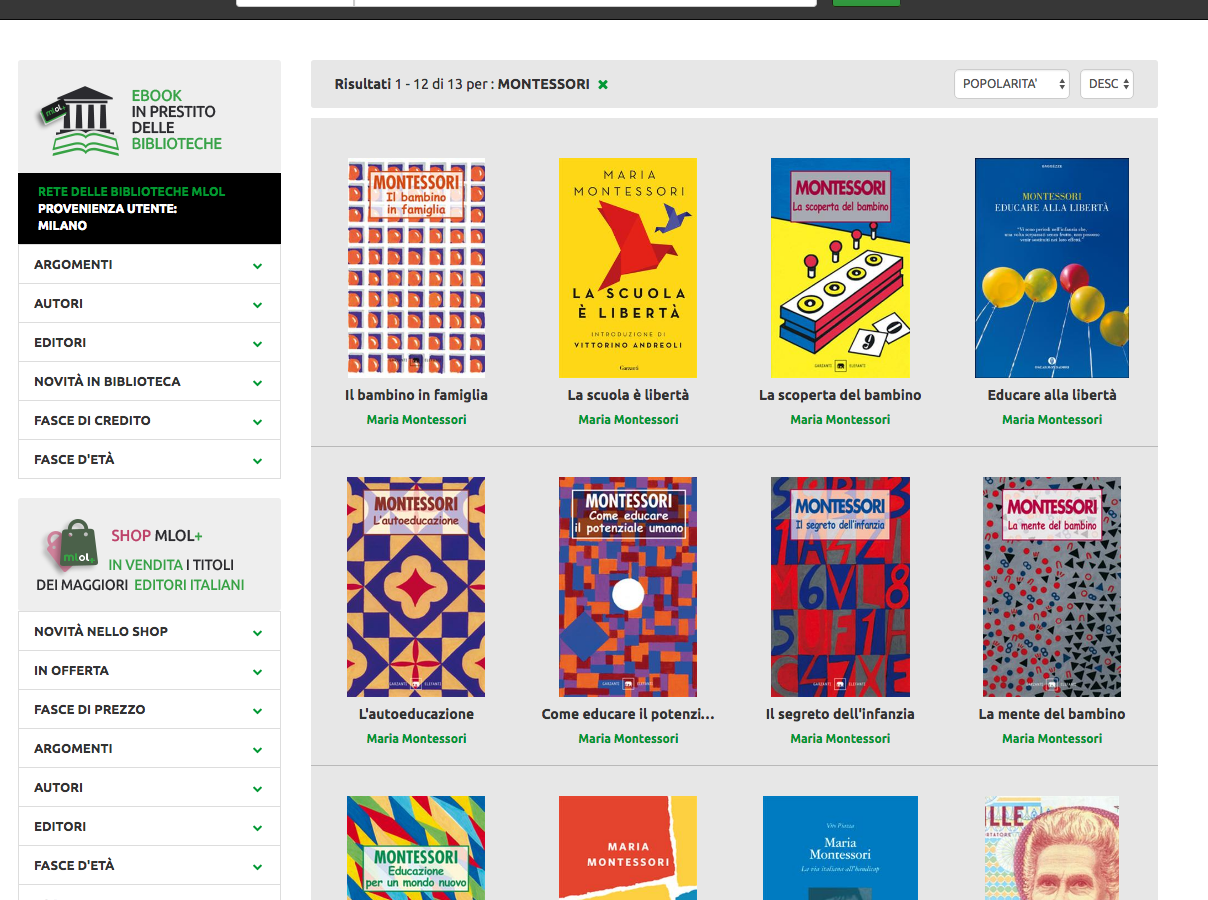1208x900 pixels.
Task: Expand the AUTORI section under Ebook in prestito
Action: tap(149, 304)
